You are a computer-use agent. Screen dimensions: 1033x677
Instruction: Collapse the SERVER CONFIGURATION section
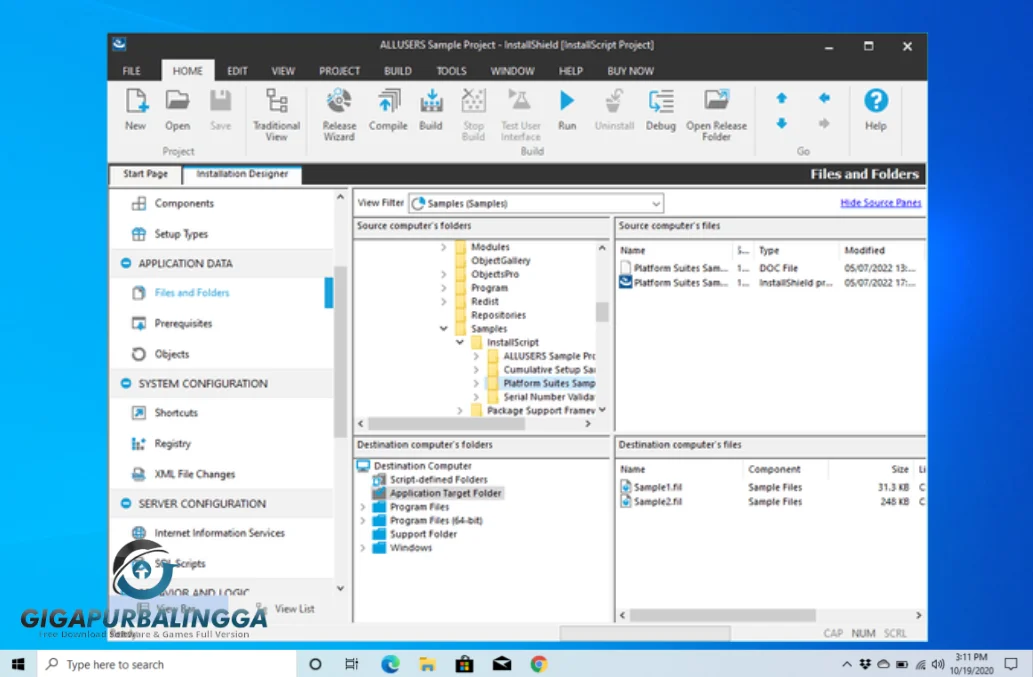coord(126,504)
